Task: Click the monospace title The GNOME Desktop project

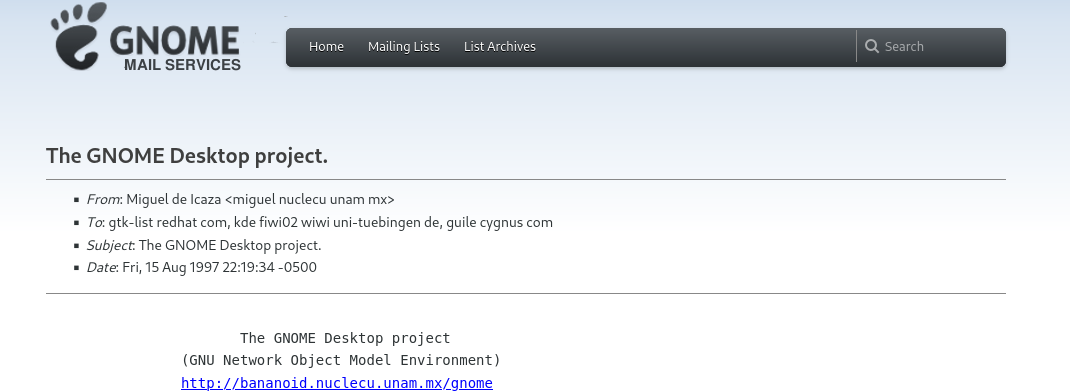Action: pos(345,338)
